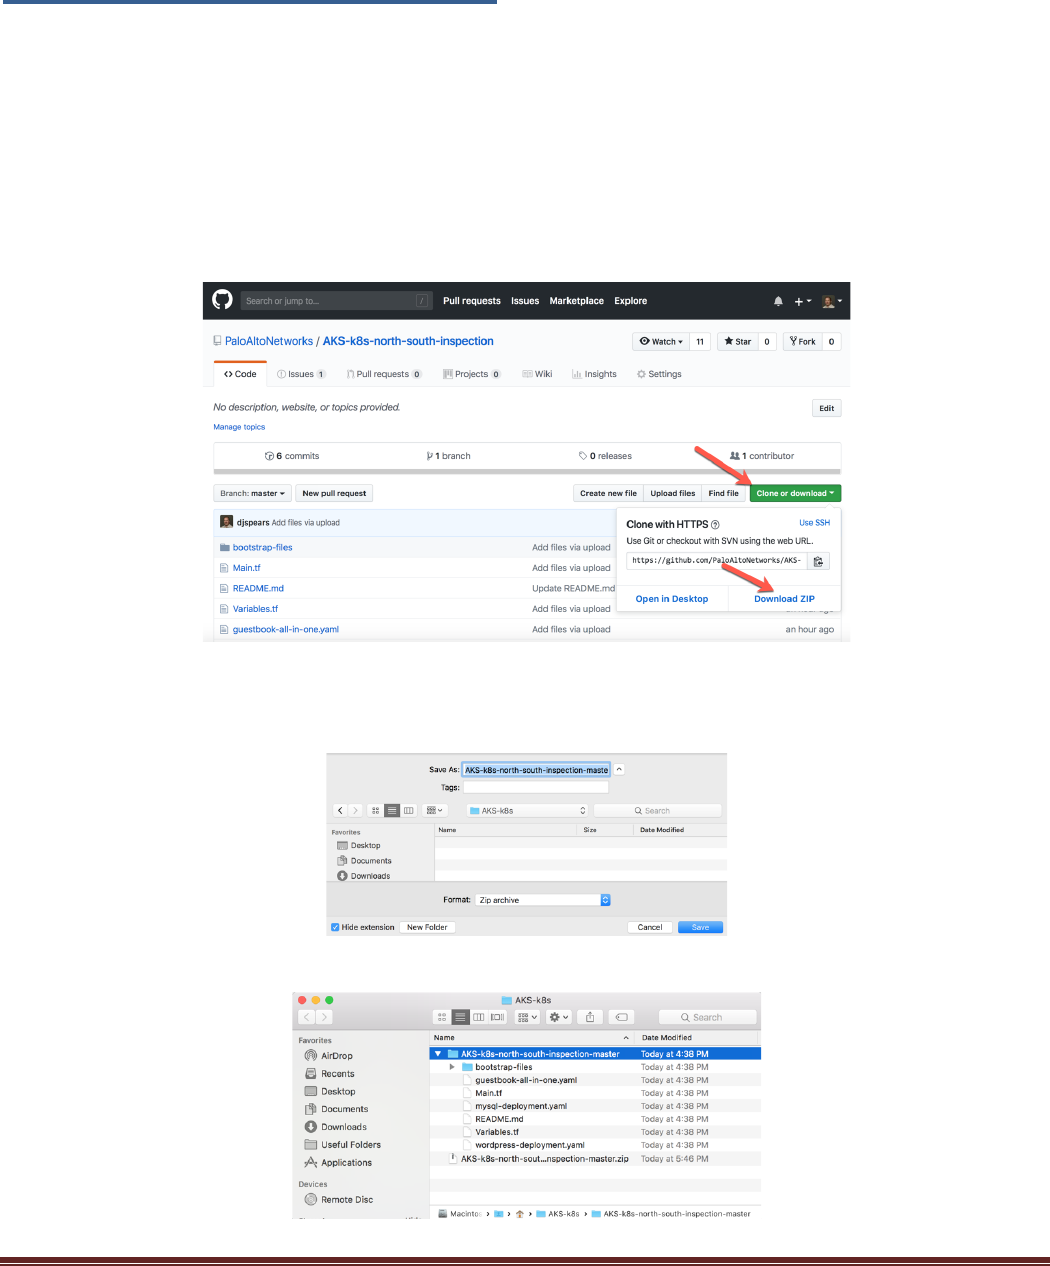
Task: Switch to the repository Issues tab
Action: point(301,374)
